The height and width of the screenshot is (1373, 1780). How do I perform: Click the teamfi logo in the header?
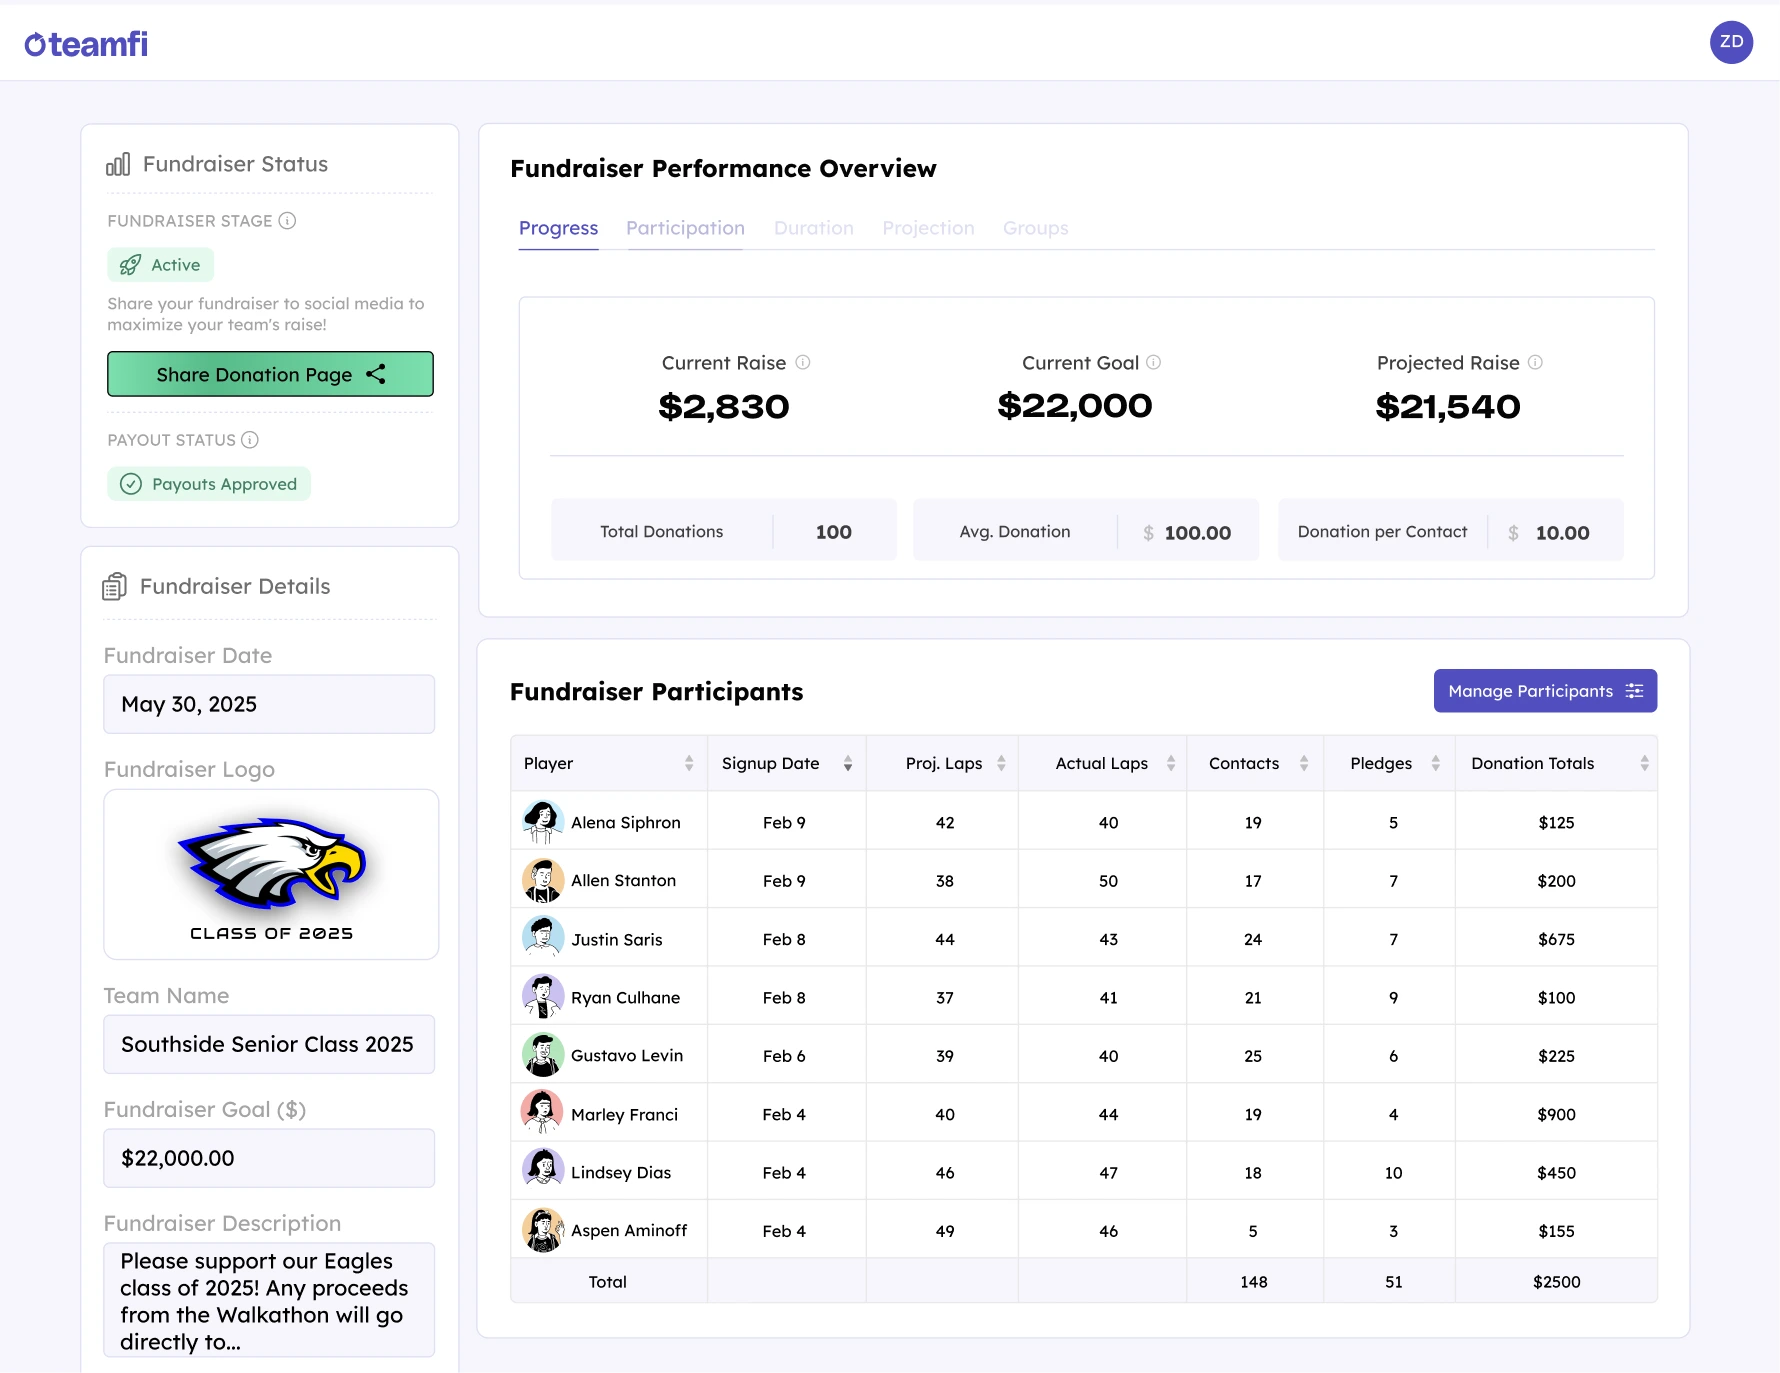point(86,42)
